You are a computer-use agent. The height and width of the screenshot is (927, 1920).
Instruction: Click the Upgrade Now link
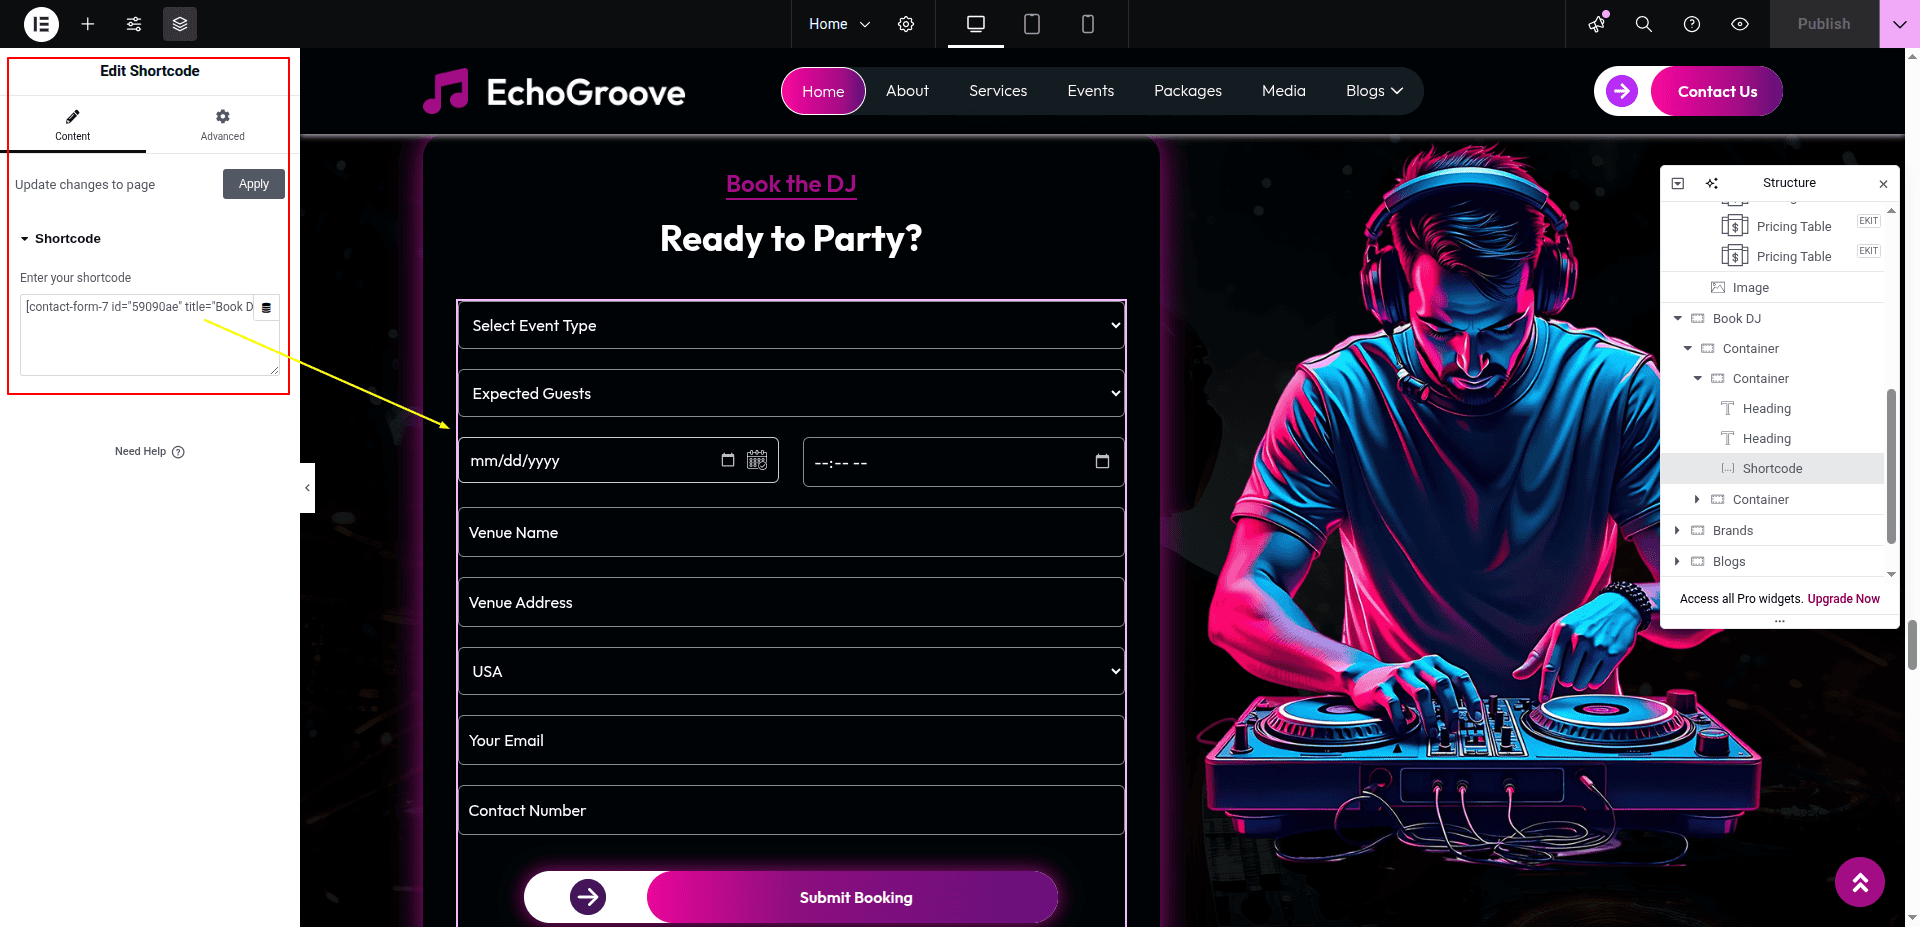[x=1843, y=599]
